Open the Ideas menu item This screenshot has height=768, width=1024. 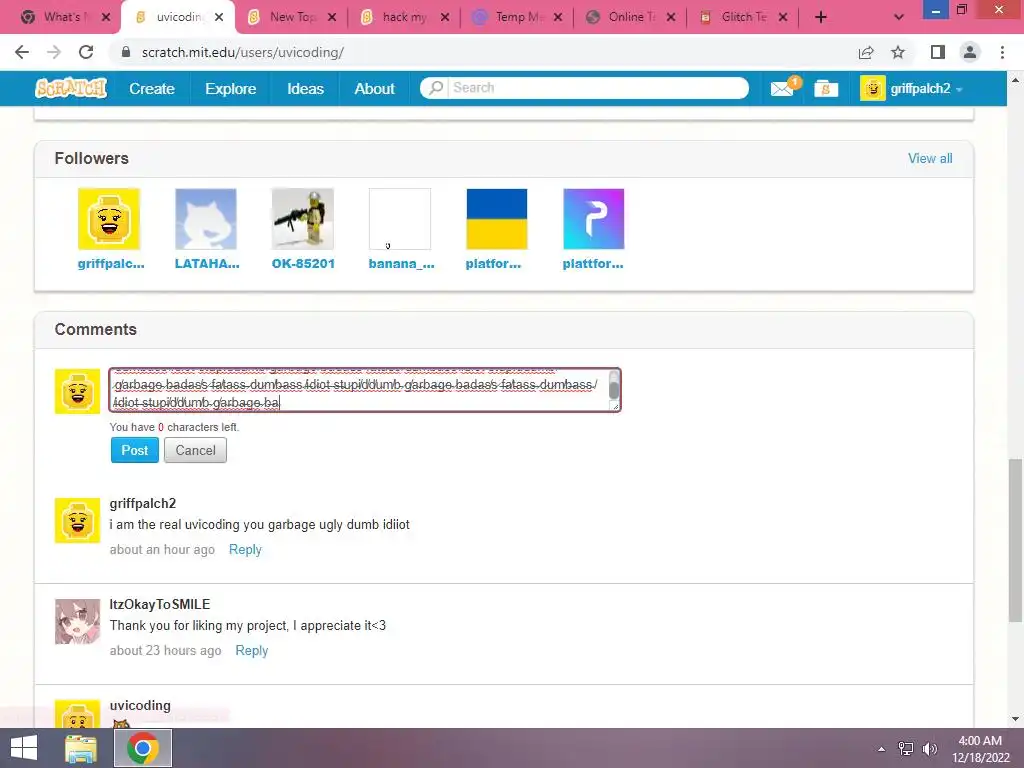tap(306, 89)
